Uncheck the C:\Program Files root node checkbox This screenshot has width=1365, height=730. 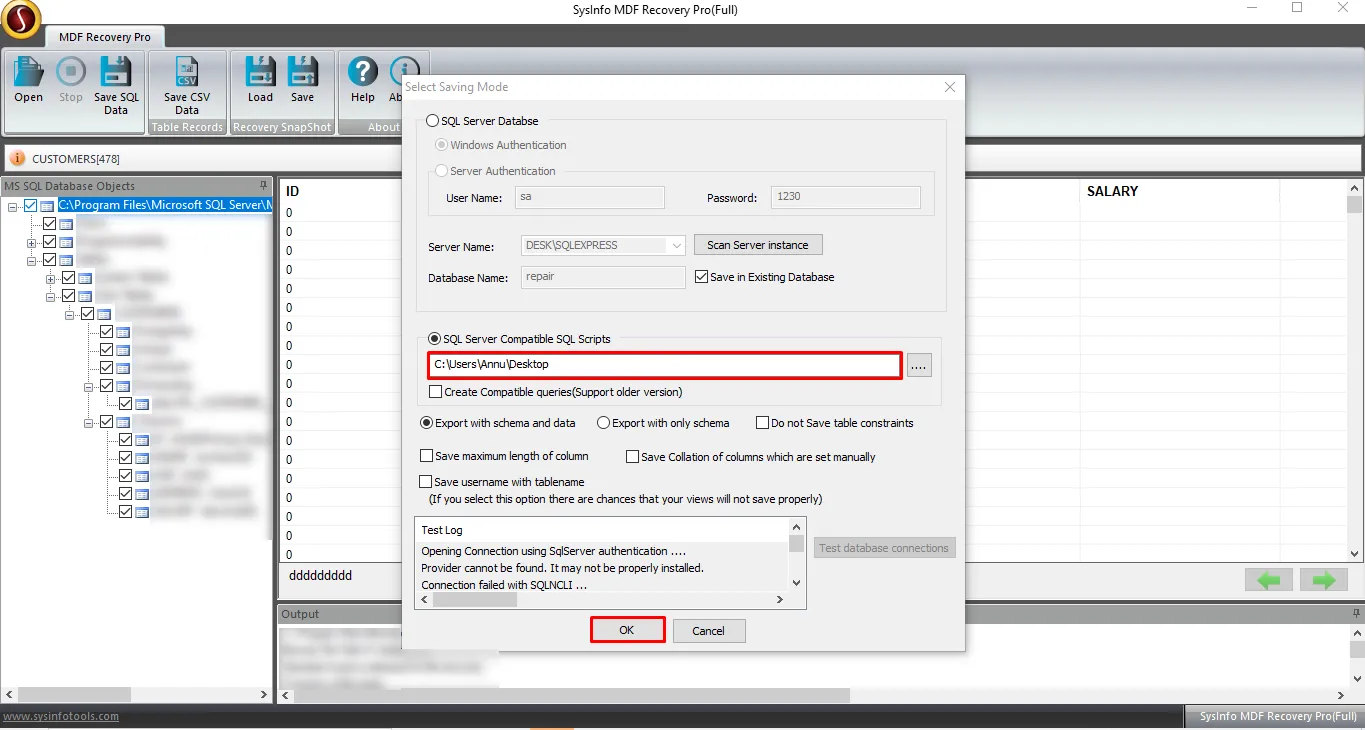30,205
